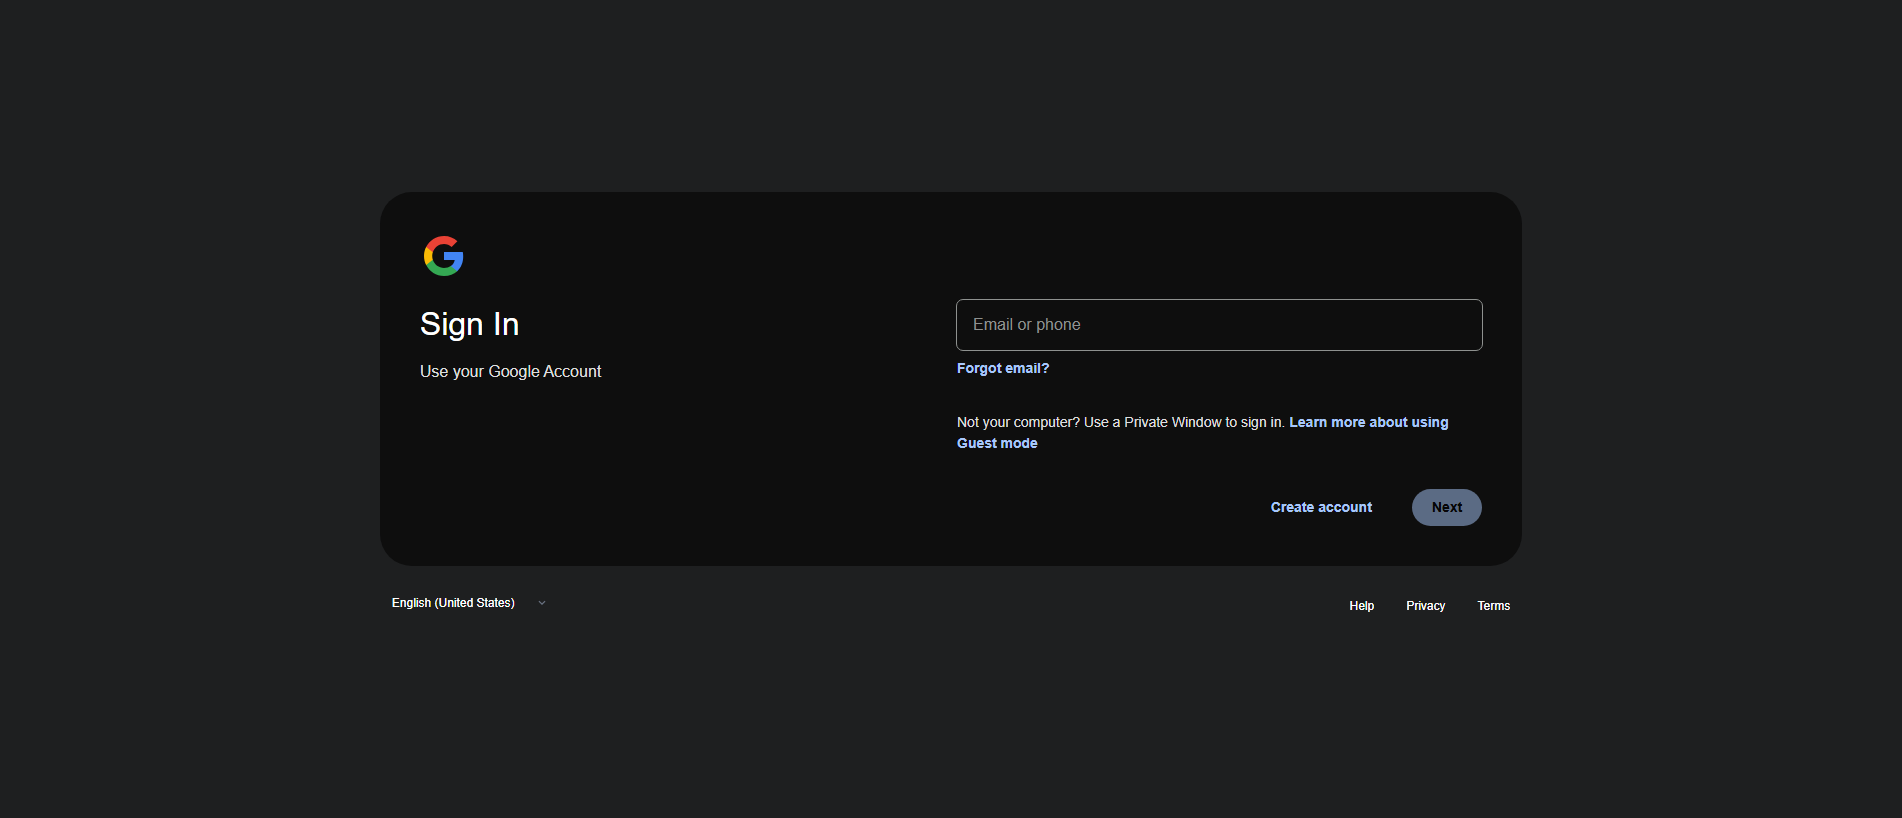Open the Help footer link
1902x818 pixels.
pos(1361,606)
